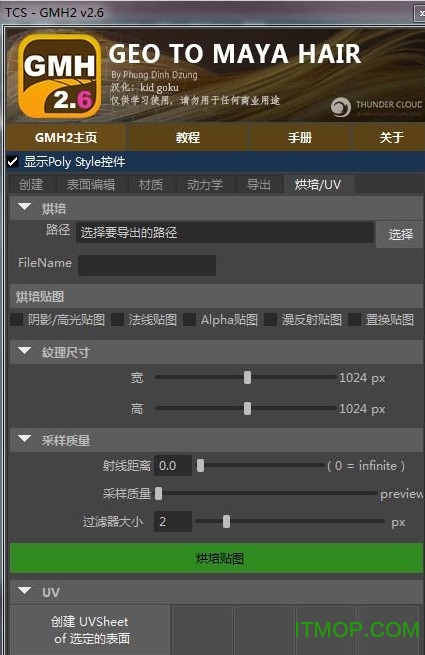Uncheck 显示Poly Style控件 checkbox
This screenshot has height=655, width=425.
click(x=13, y=162)
